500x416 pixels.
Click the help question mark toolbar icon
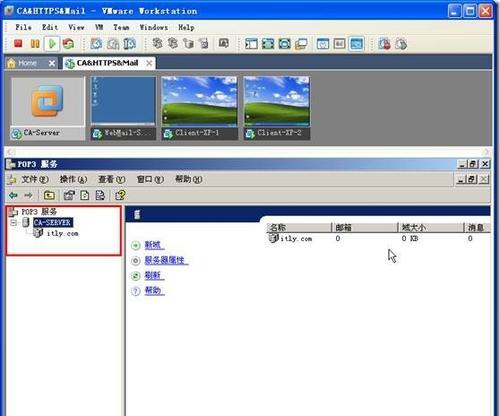120,195
